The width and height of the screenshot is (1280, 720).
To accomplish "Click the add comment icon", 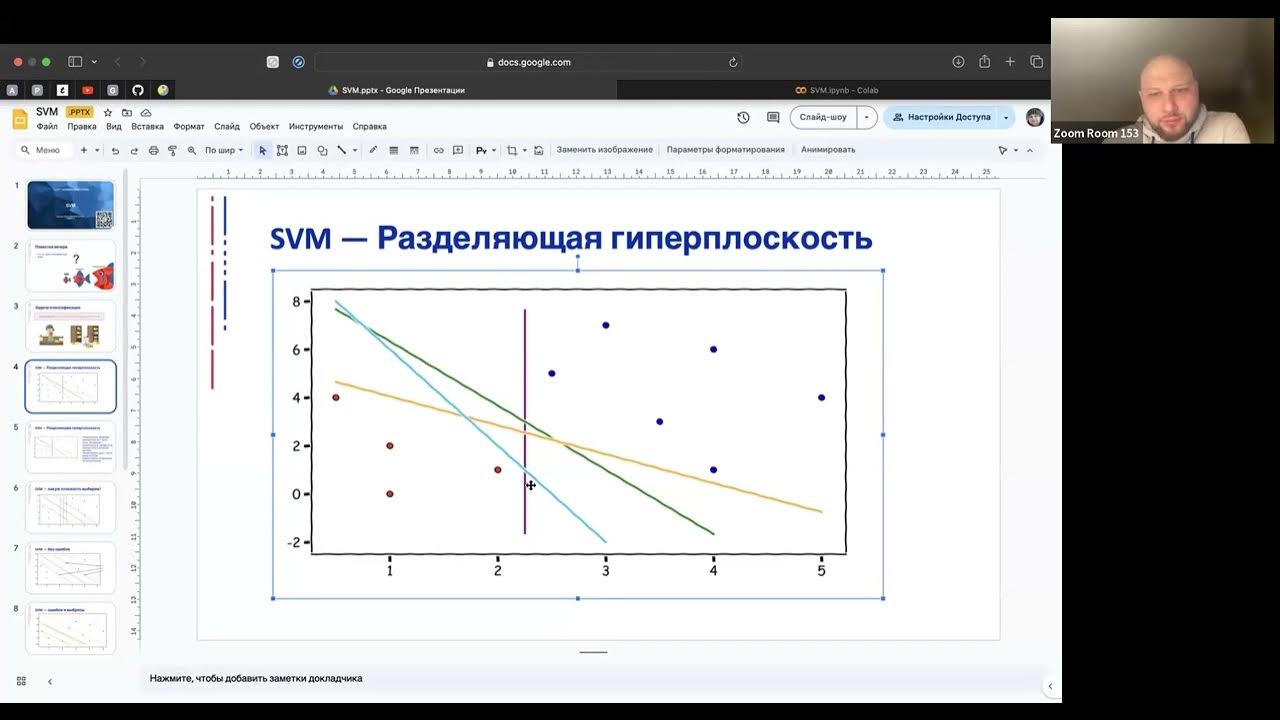I will point(458,150).
